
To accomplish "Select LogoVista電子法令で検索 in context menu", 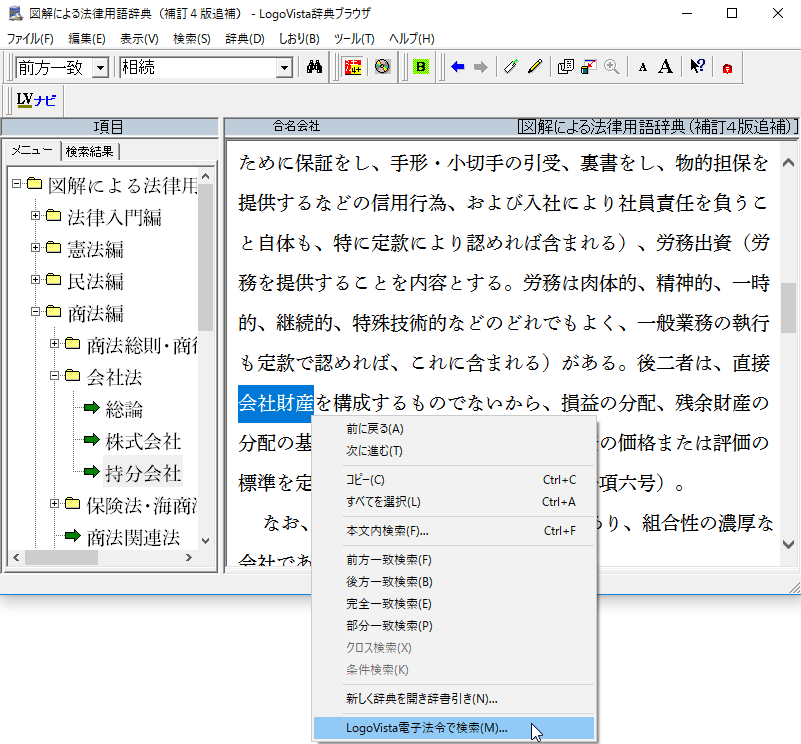I will click(427, 728).
